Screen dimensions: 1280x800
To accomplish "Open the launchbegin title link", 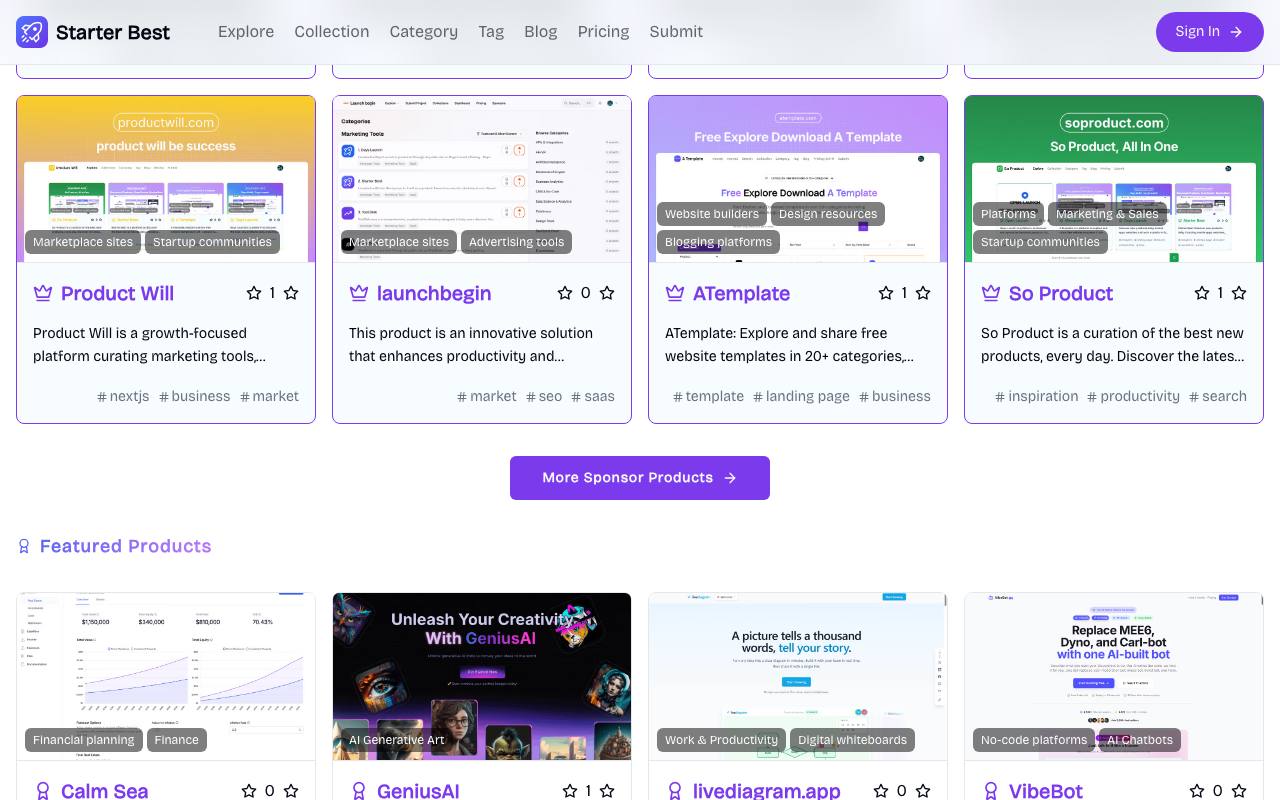I will (434, 293).
